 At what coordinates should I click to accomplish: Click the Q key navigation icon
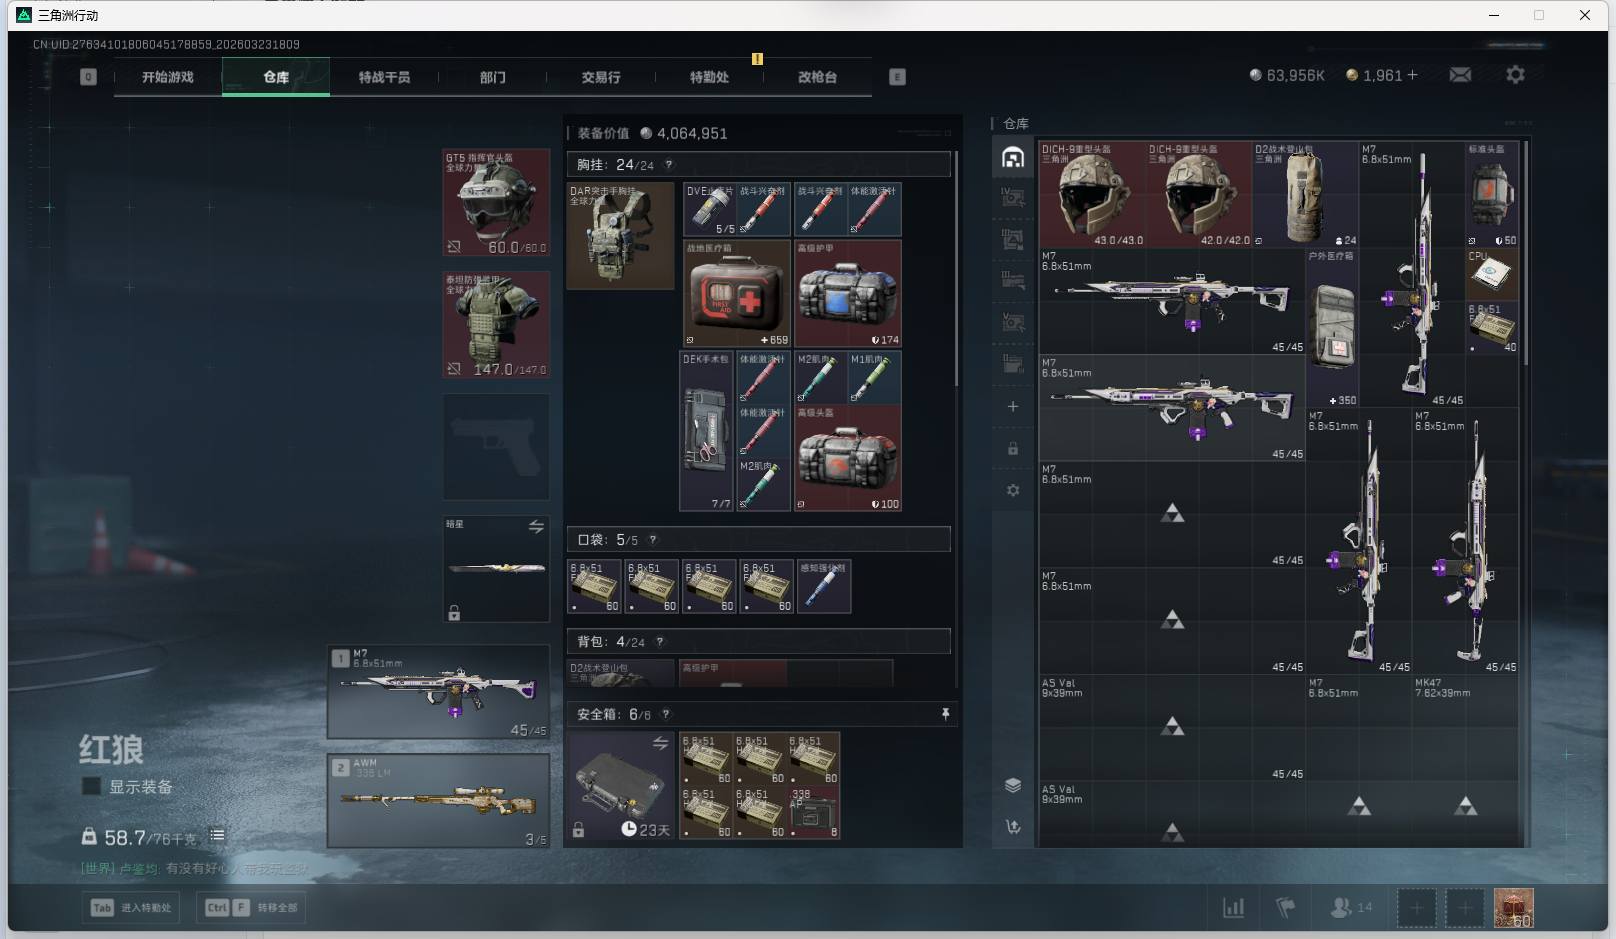pos(88,77)
